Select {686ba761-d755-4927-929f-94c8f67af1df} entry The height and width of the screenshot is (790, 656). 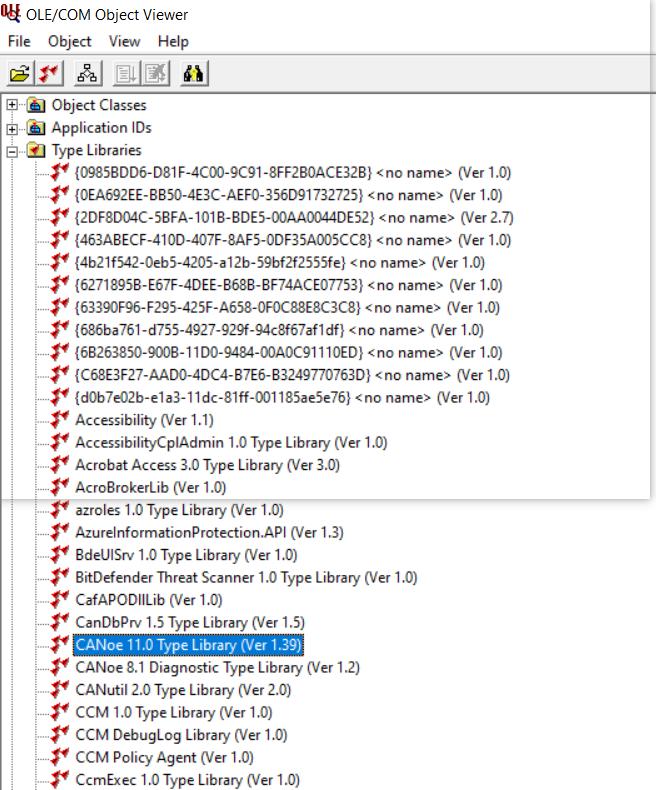(x=279, y=330)
